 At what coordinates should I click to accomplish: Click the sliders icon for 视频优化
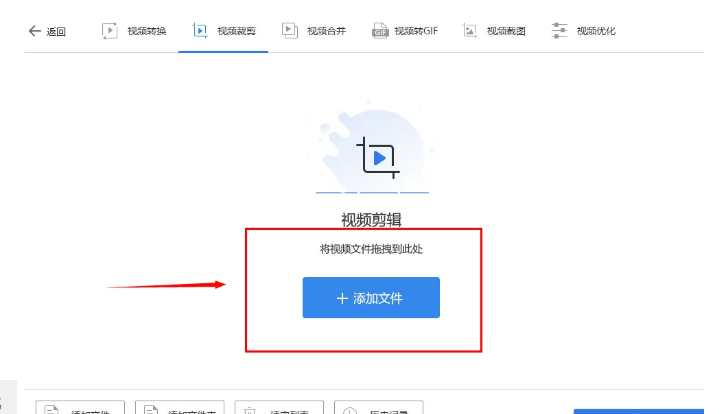coord(559,31)
